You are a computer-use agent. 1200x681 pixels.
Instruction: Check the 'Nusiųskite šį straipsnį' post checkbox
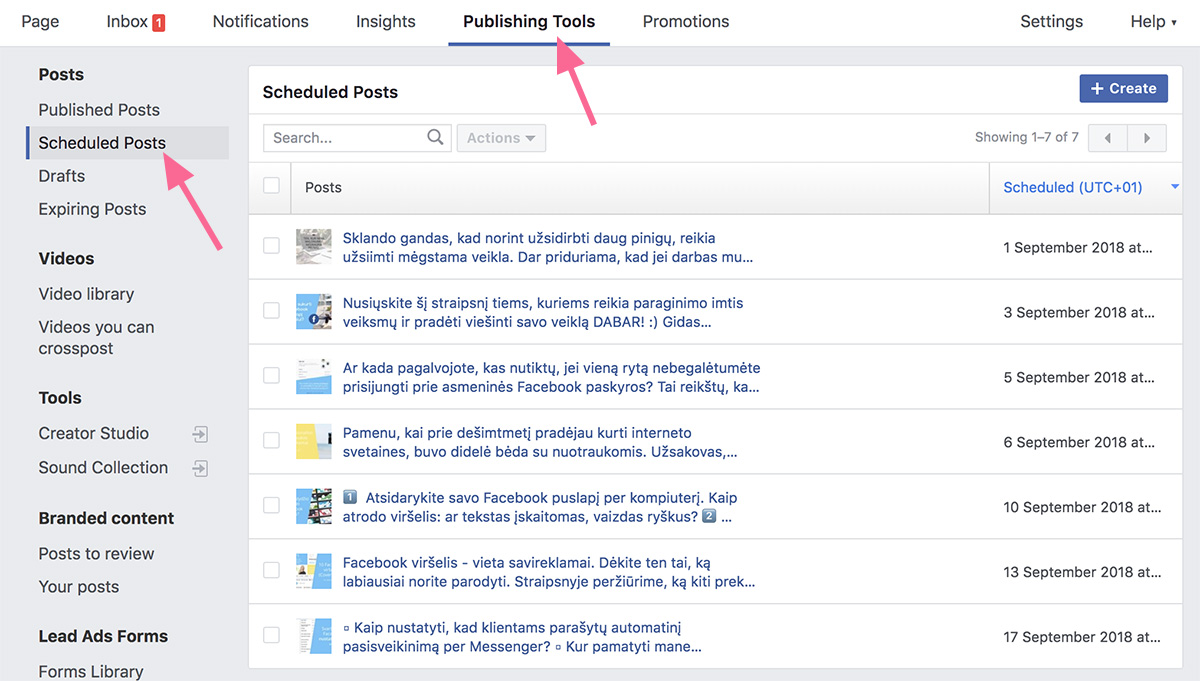coord(271,311)
